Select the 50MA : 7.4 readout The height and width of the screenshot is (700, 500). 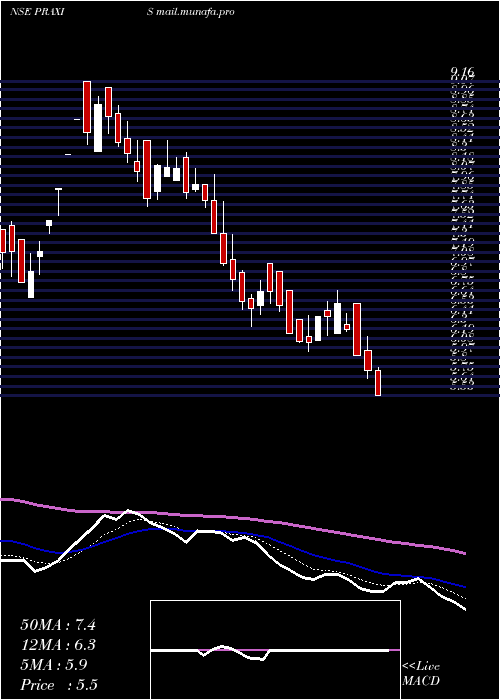coord(58,625)
